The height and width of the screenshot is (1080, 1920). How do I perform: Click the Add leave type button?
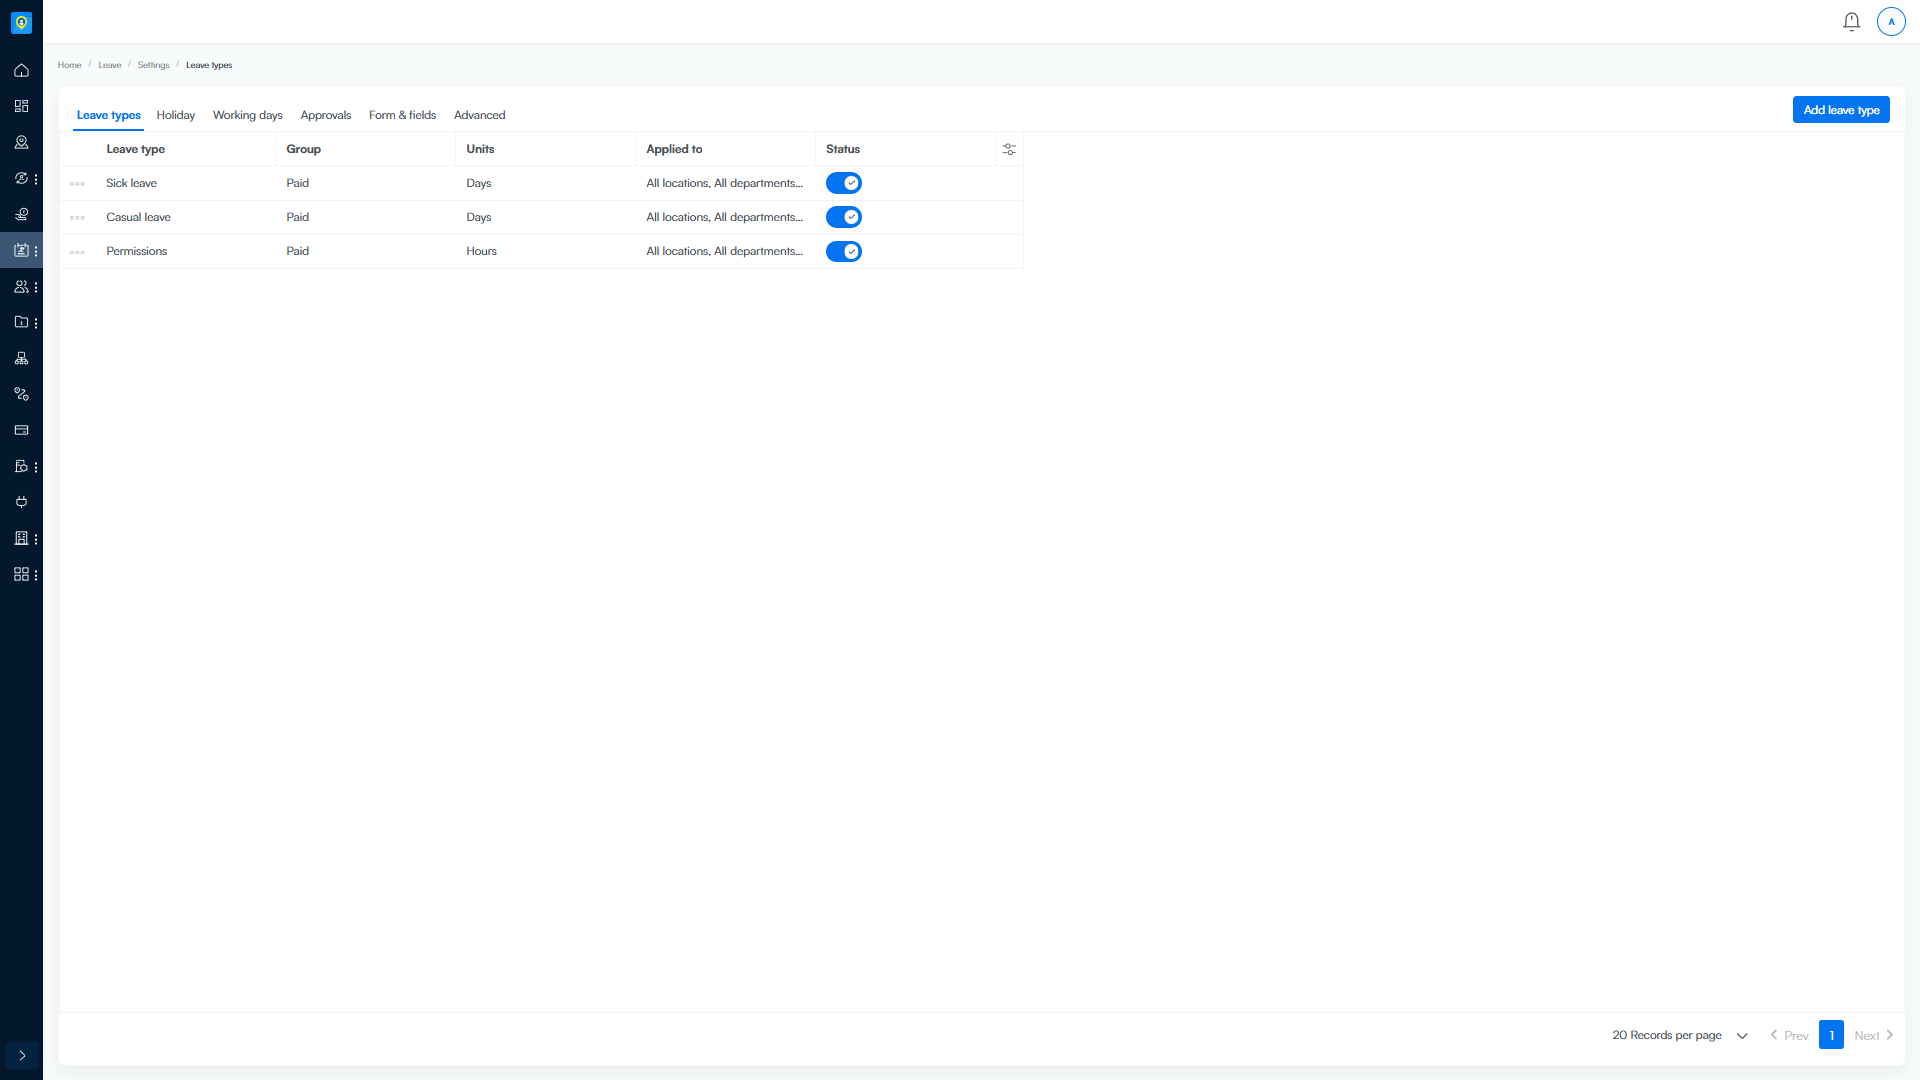[x=1840, y=110]
